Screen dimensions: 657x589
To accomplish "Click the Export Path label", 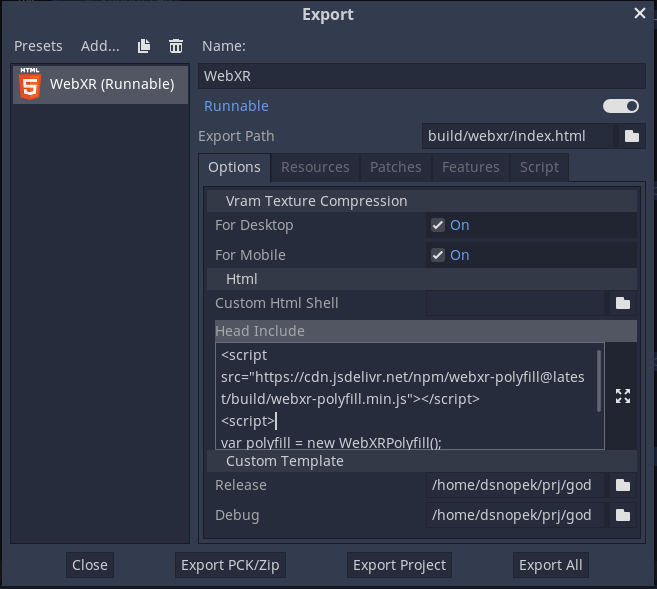I will click(236, 136).
